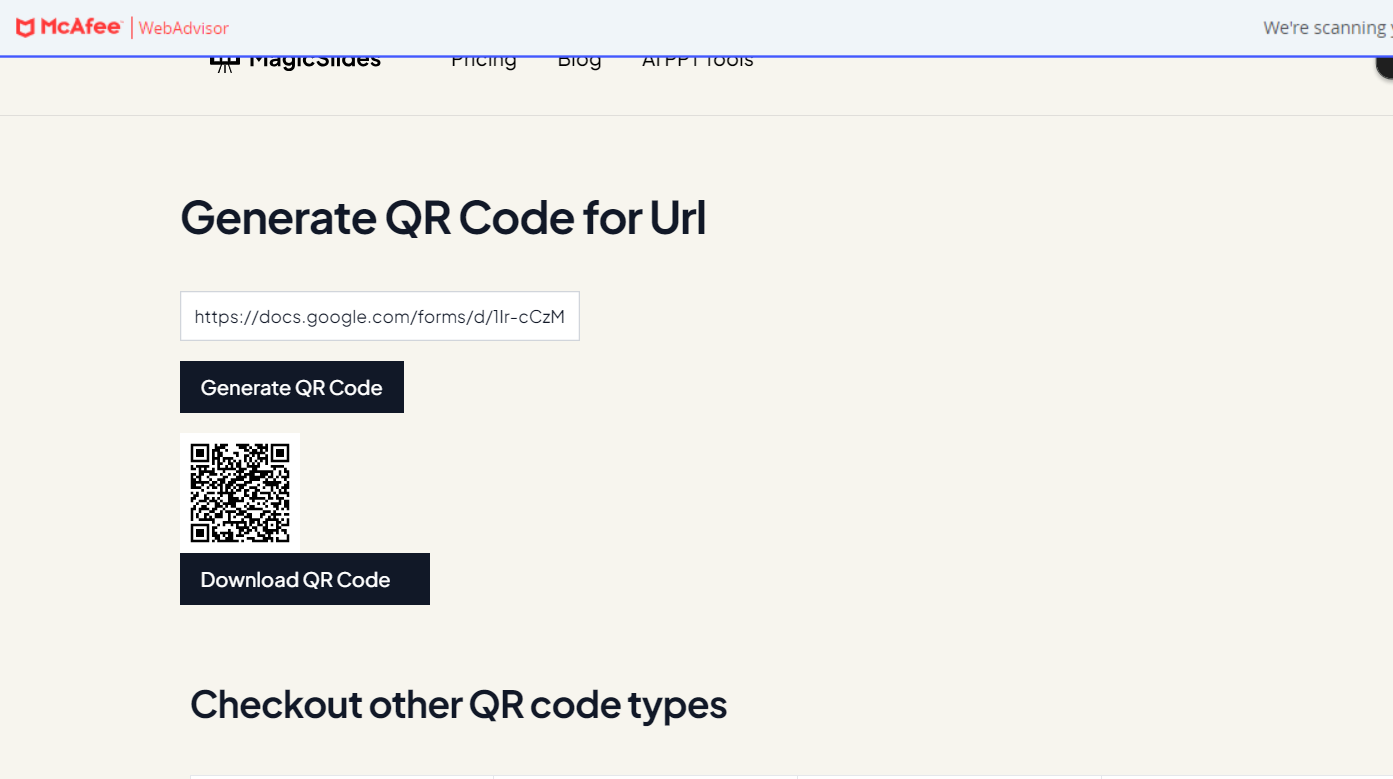Click the McAfee wordmark text
This screenshot has height=779, width=1393.
coord(81,27)
